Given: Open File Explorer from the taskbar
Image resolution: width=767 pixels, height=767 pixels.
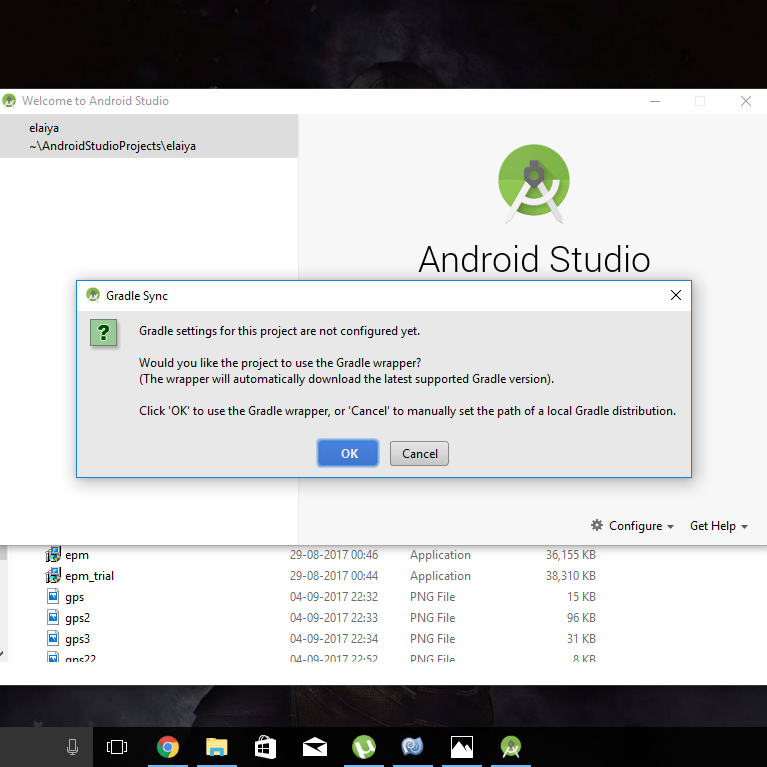Looking at the screenshot, I should pyautogui.click(x=217, y=747).
